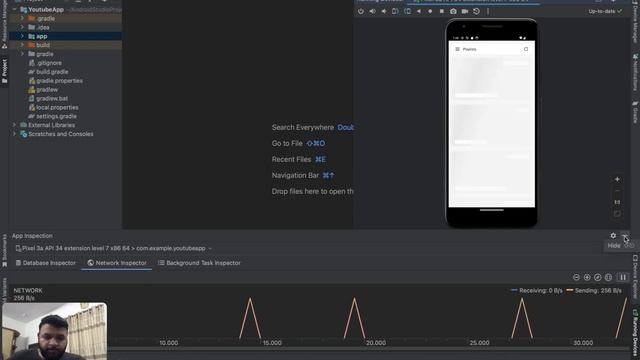The image size is (640, 360).
Task: Click the 25.000 timeline marker
Action: (x=479, y=343)
